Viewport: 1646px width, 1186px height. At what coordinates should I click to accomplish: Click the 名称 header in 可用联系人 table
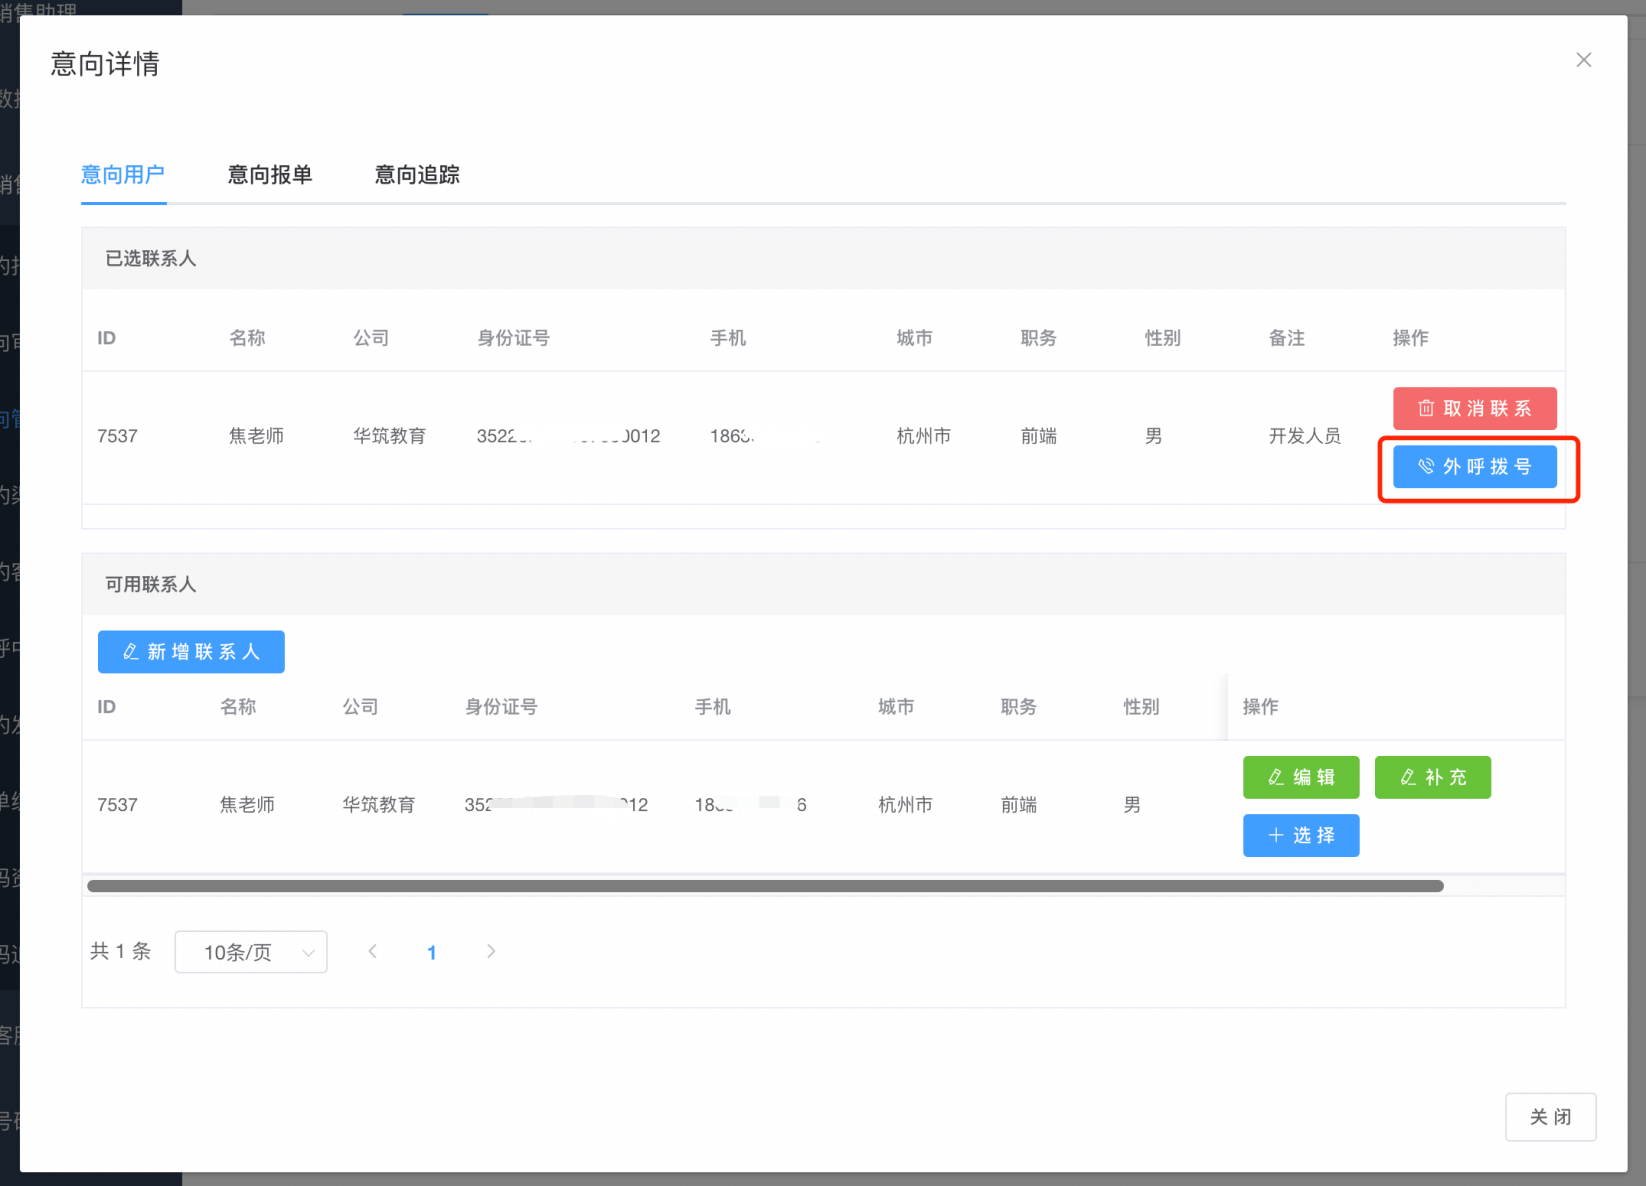pos(238,707)
